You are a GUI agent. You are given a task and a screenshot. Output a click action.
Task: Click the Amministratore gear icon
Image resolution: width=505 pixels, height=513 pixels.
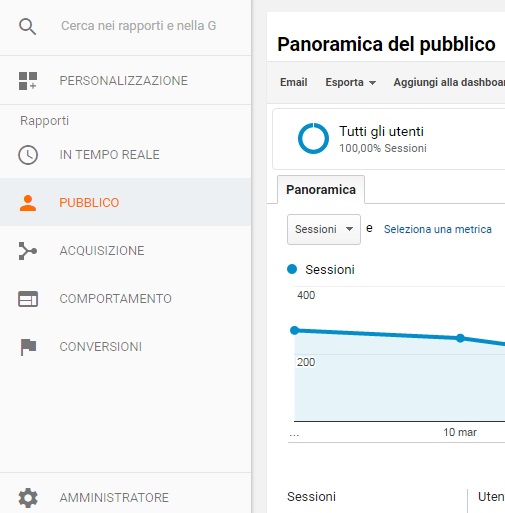[28, 498]
